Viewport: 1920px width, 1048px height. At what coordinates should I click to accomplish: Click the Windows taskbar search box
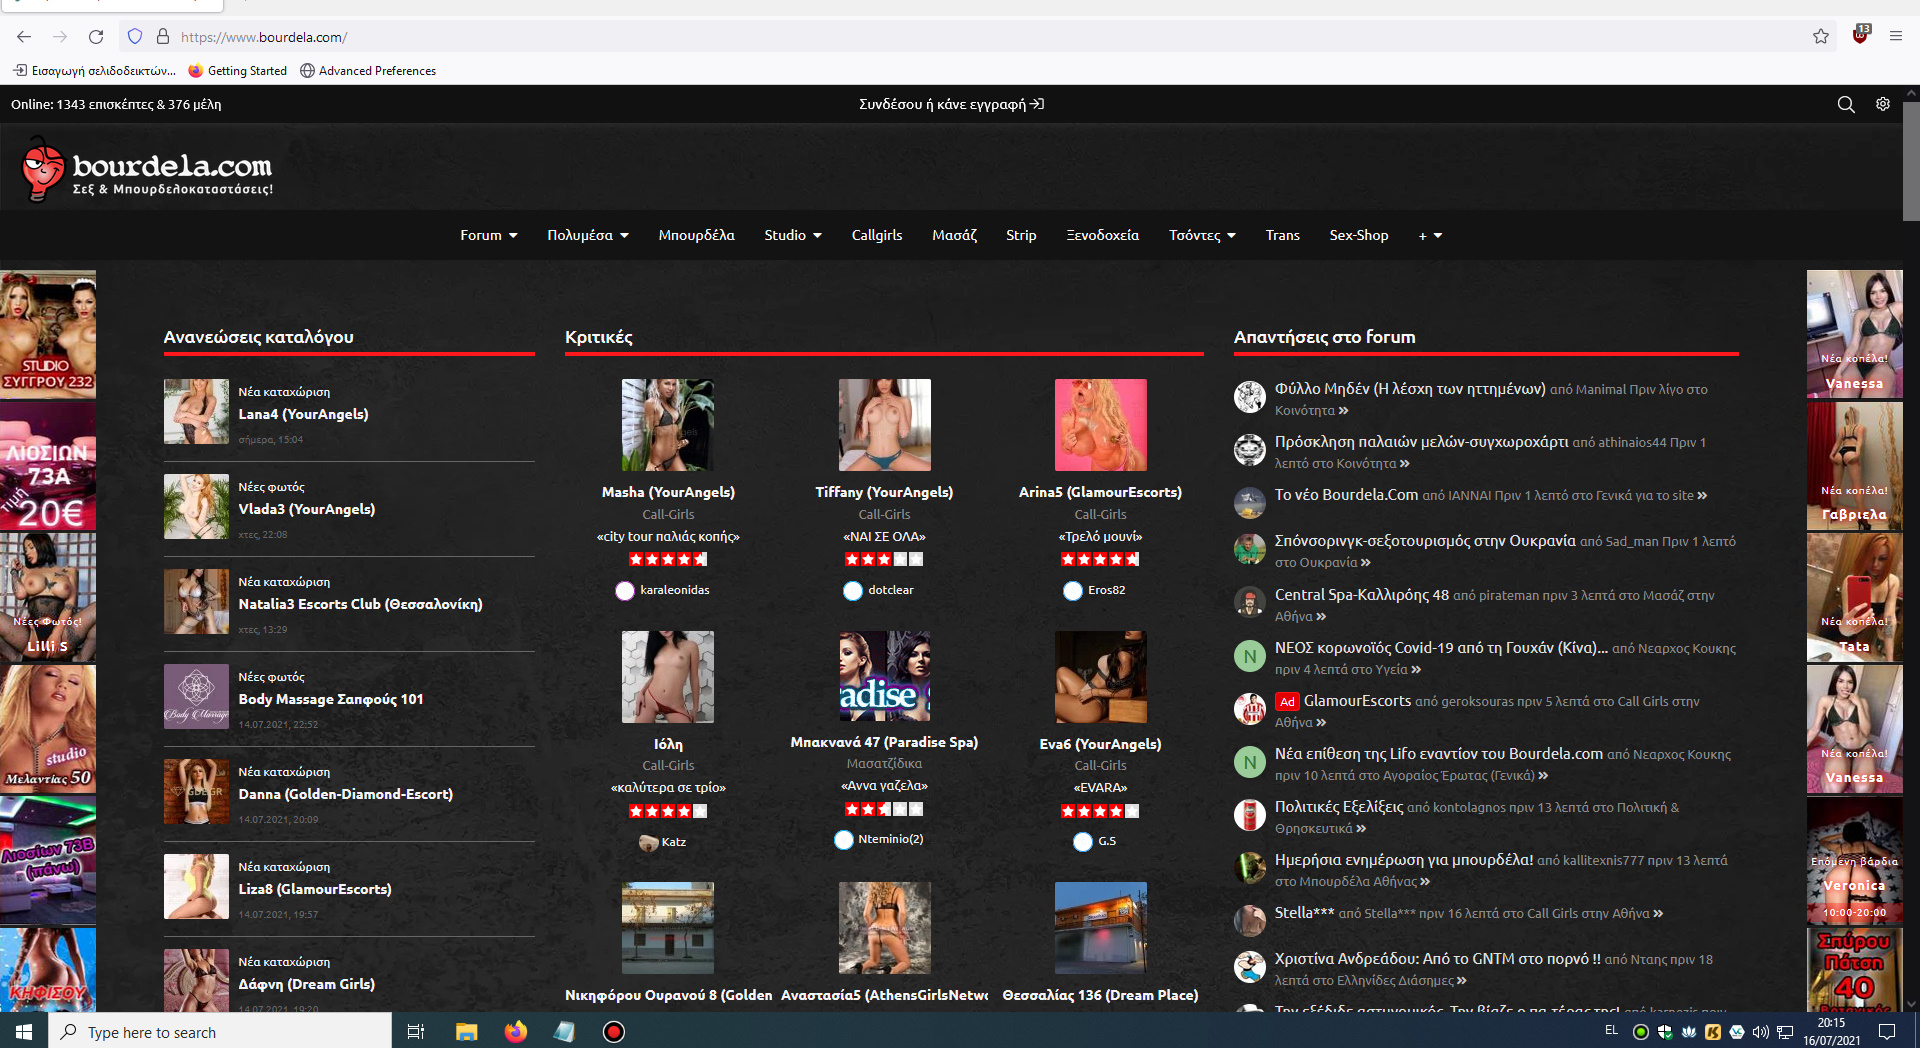coord(220,1031)
